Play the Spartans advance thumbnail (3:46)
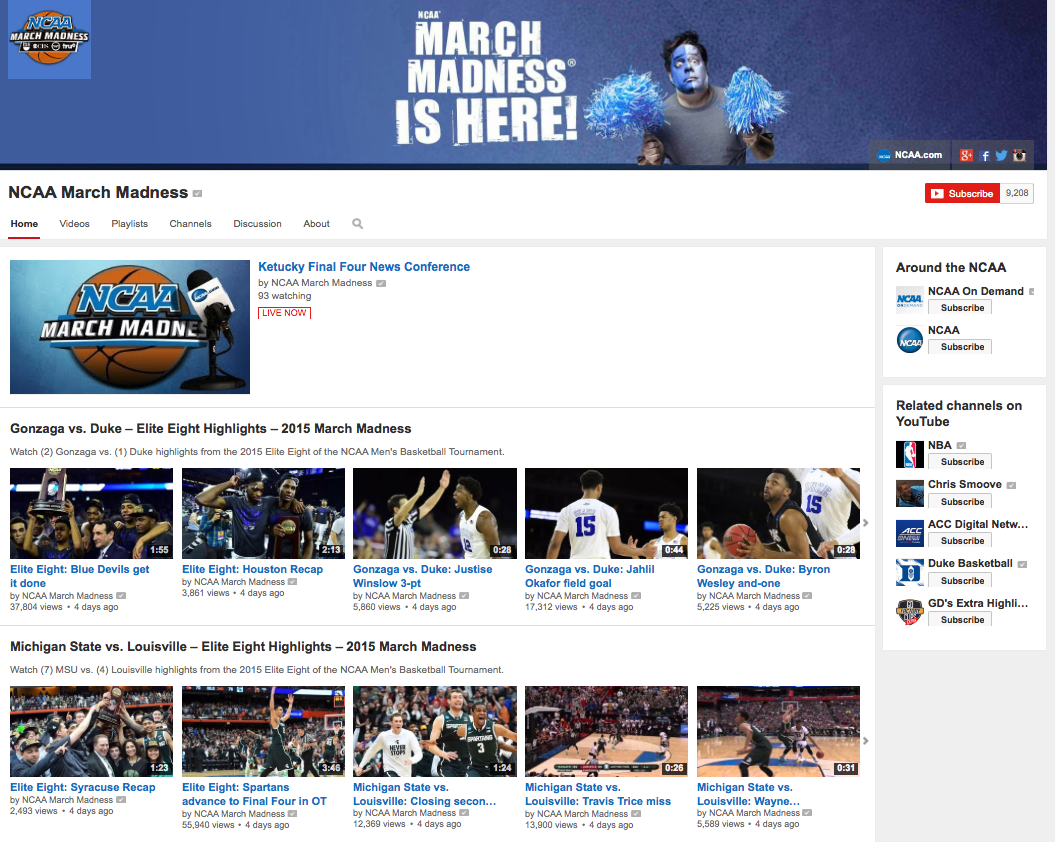The image size is (1055, 842). [263, 731]
